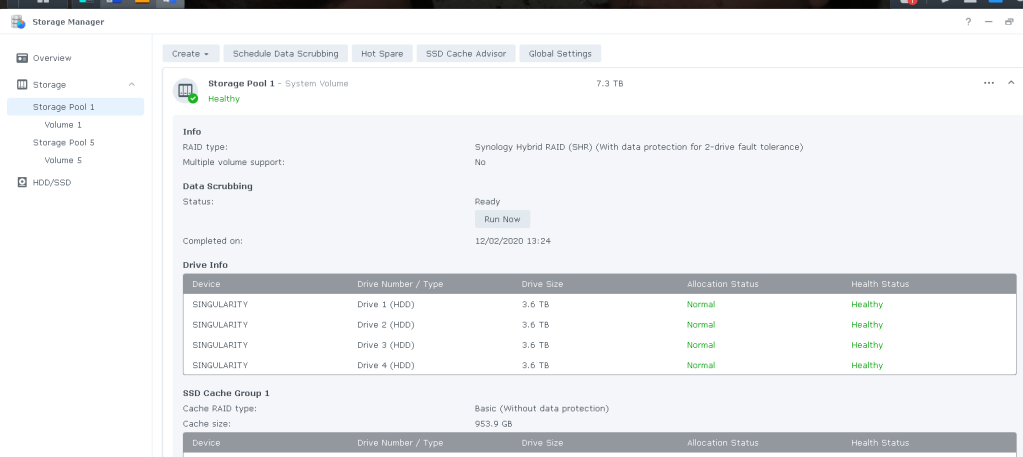Click Drive Size header in Drive Info
Viewport: 1023px width, 457px height.
(542, 284)
